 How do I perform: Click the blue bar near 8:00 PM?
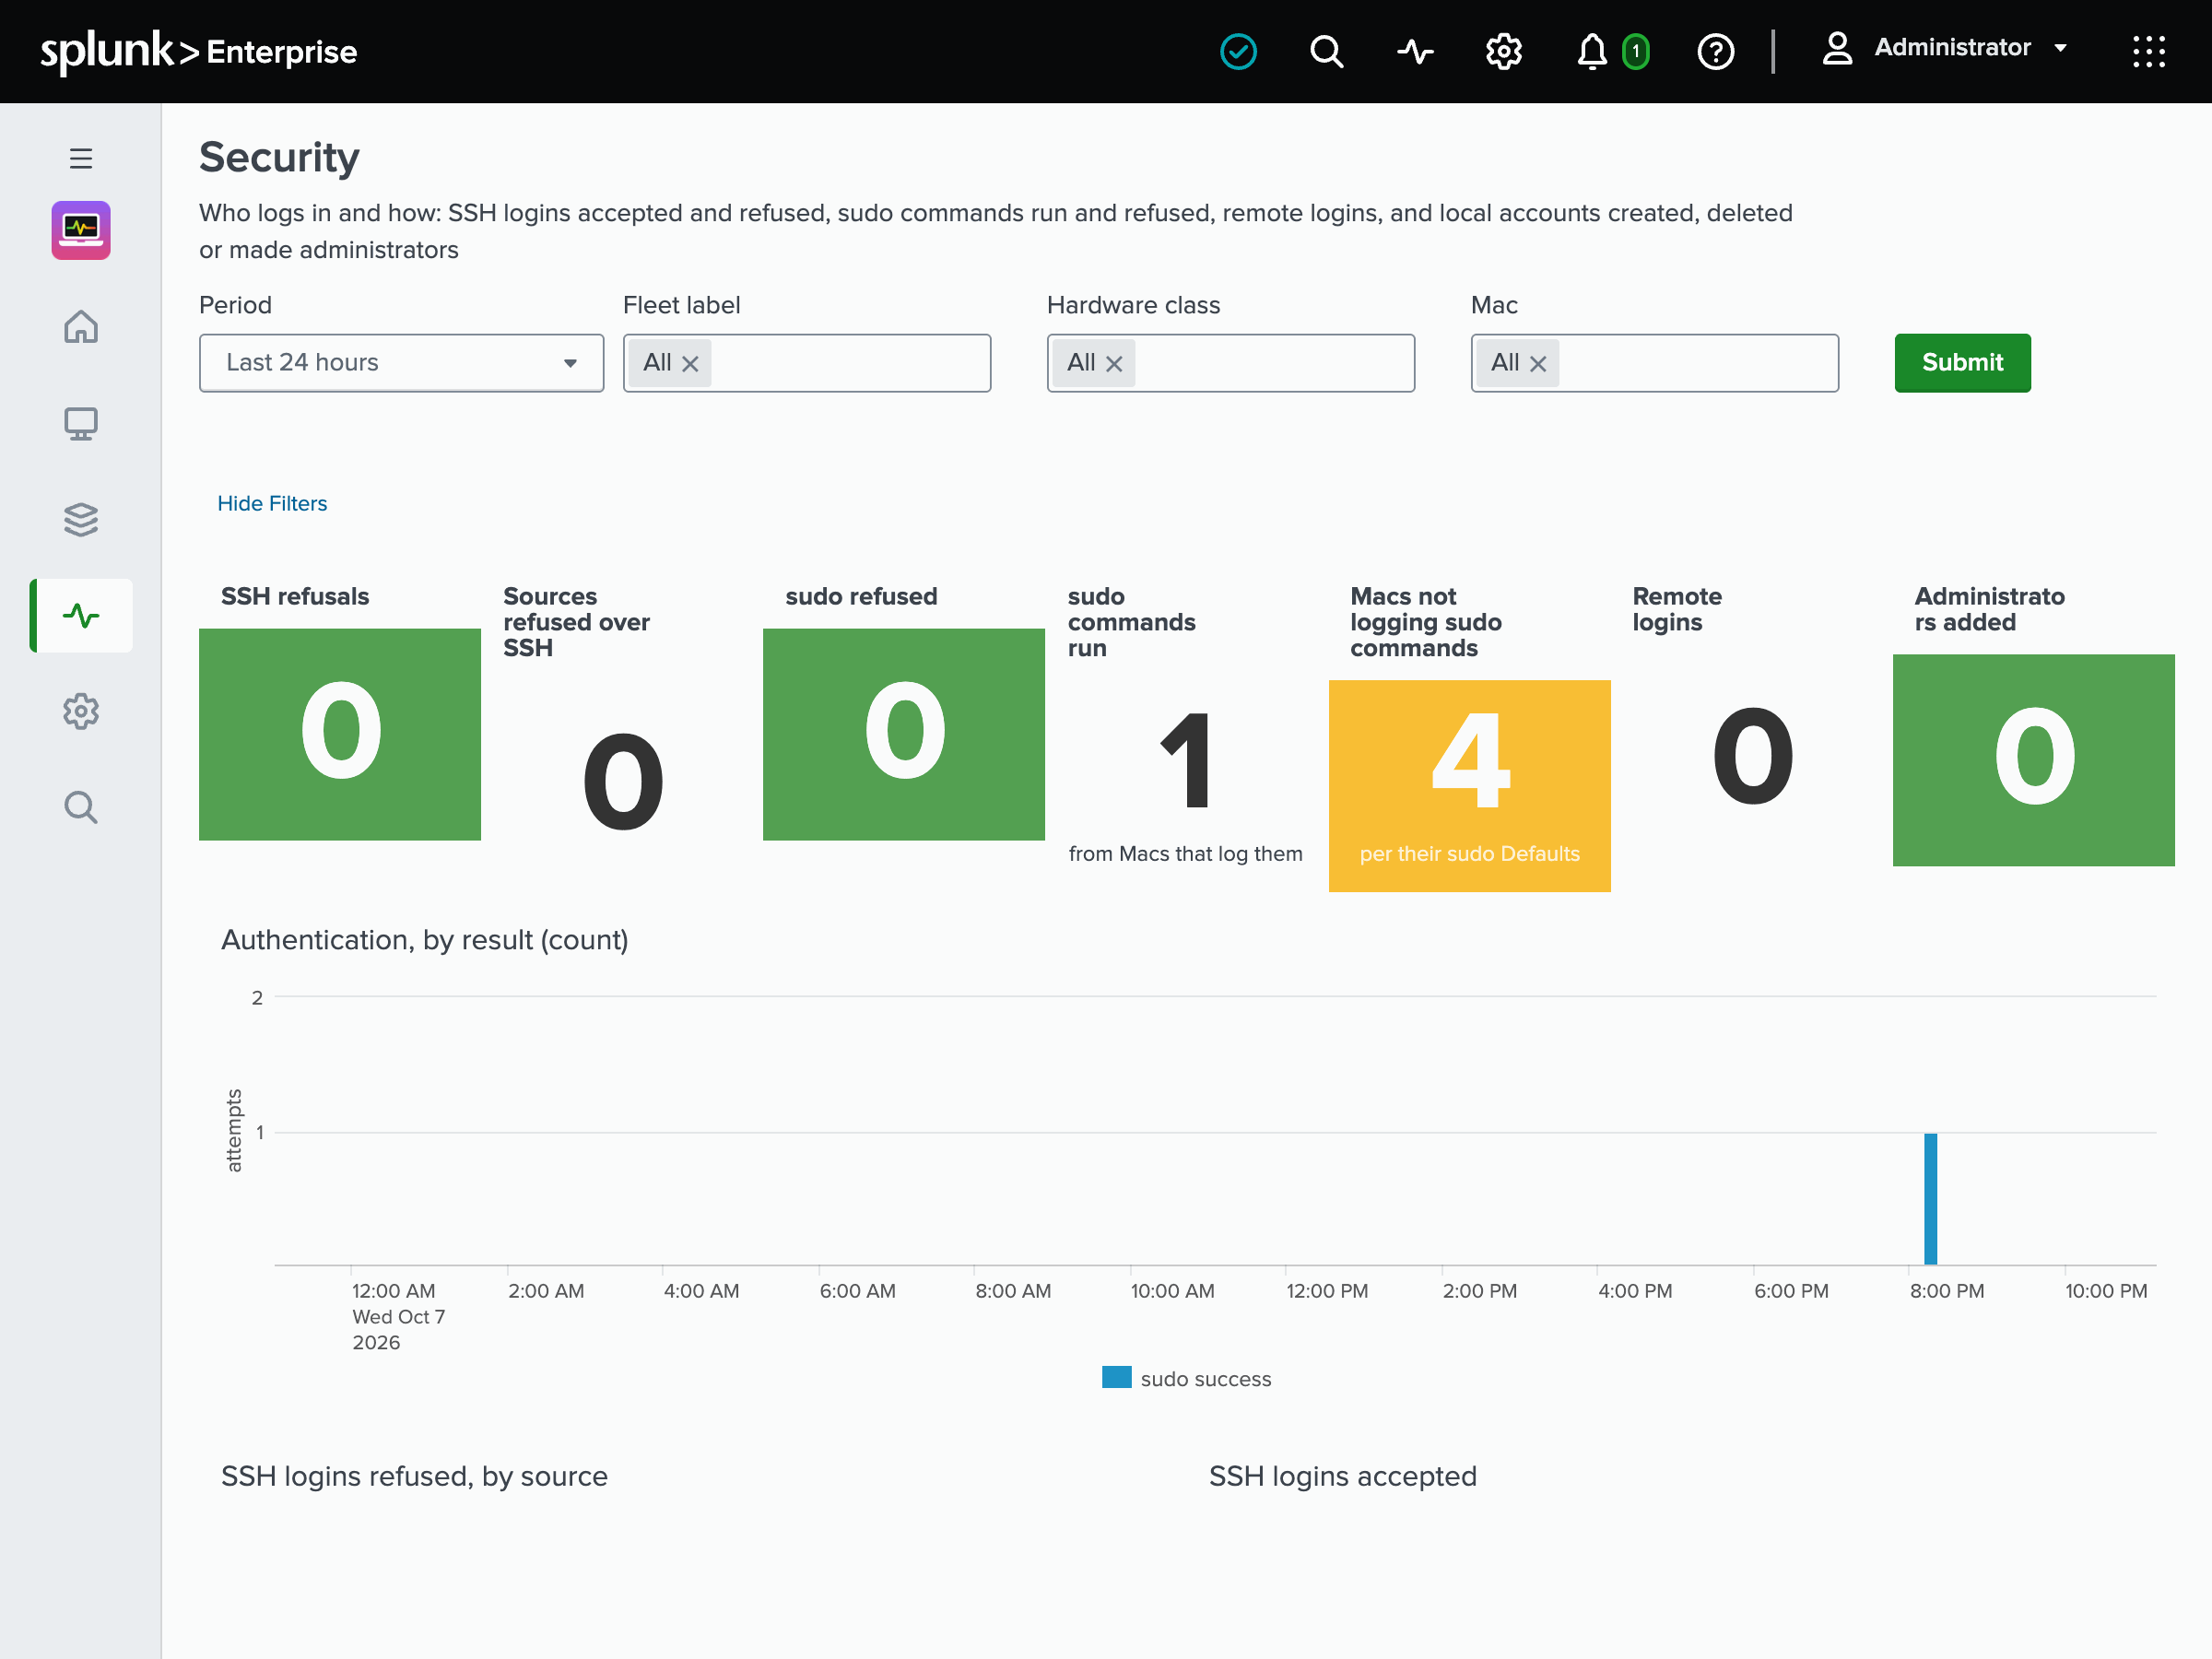[x=1930, y=1198]
